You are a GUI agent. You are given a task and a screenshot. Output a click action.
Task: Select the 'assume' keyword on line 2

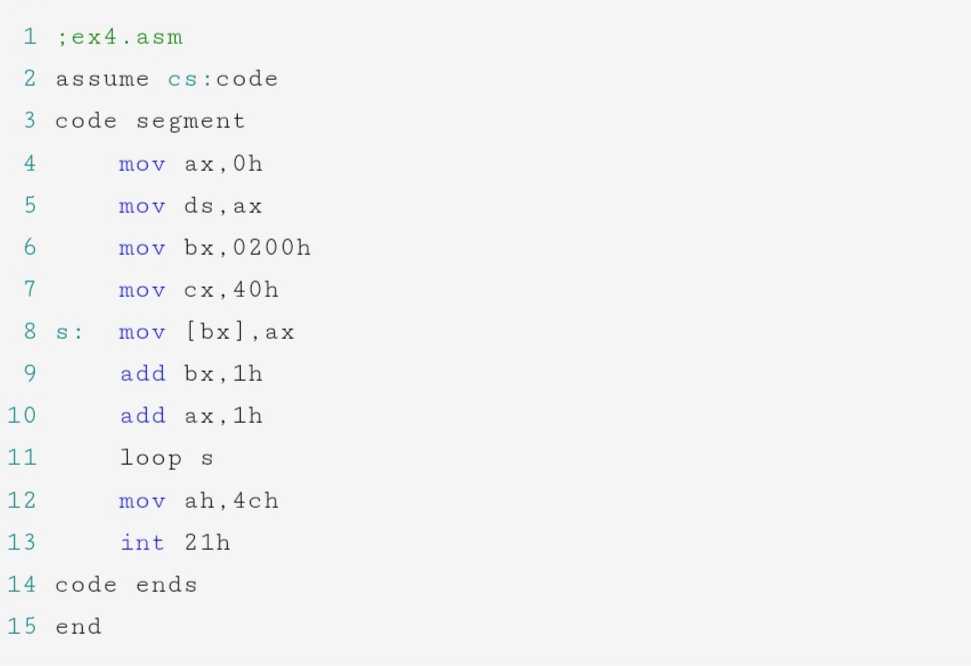click(x=102, y=79)
